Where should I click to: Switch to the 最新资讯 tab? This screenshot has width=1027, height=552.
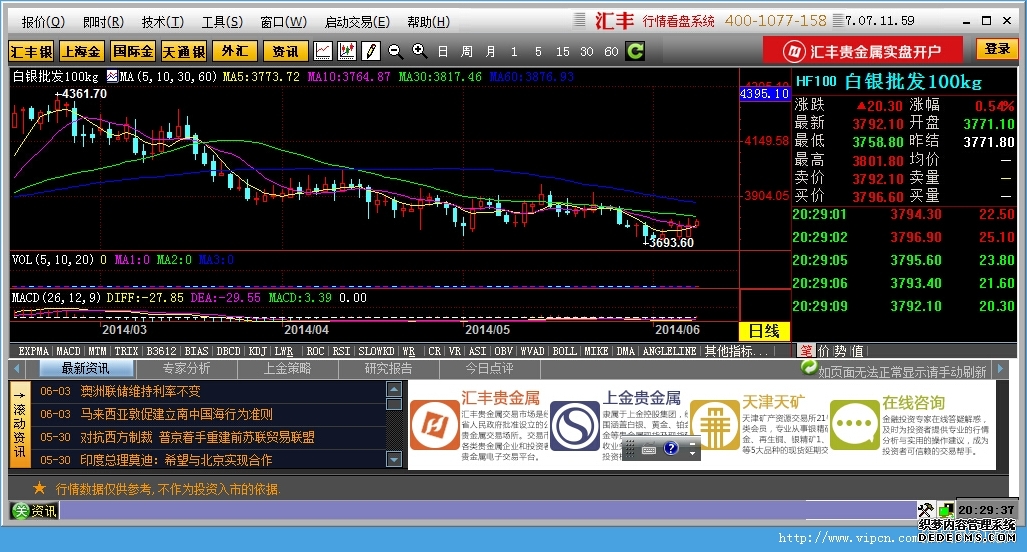[85, 369]
